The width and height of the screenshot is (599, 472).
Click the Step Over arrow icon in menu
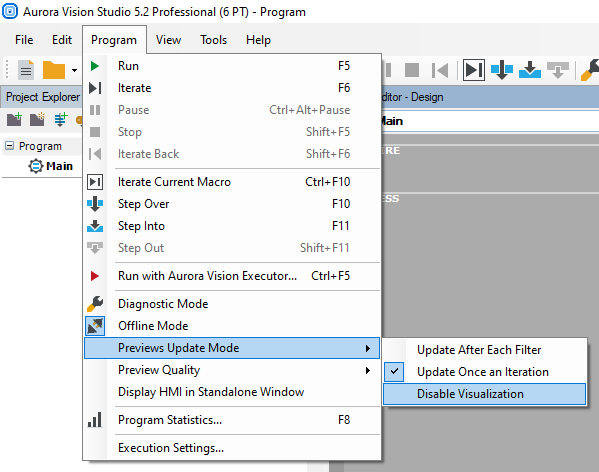click(x=95, y=204)
